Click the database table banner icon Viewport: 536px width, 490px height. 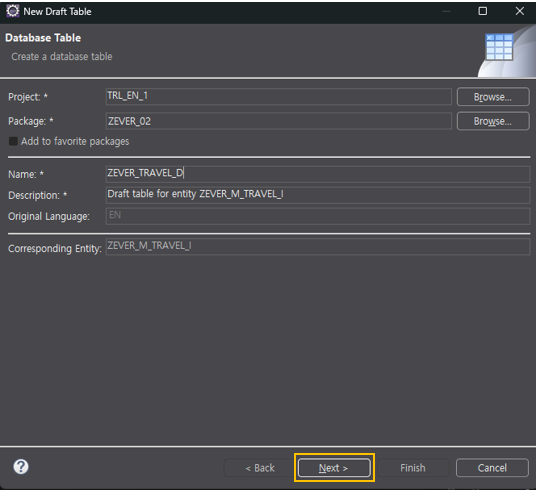click(x=499, y=47)
